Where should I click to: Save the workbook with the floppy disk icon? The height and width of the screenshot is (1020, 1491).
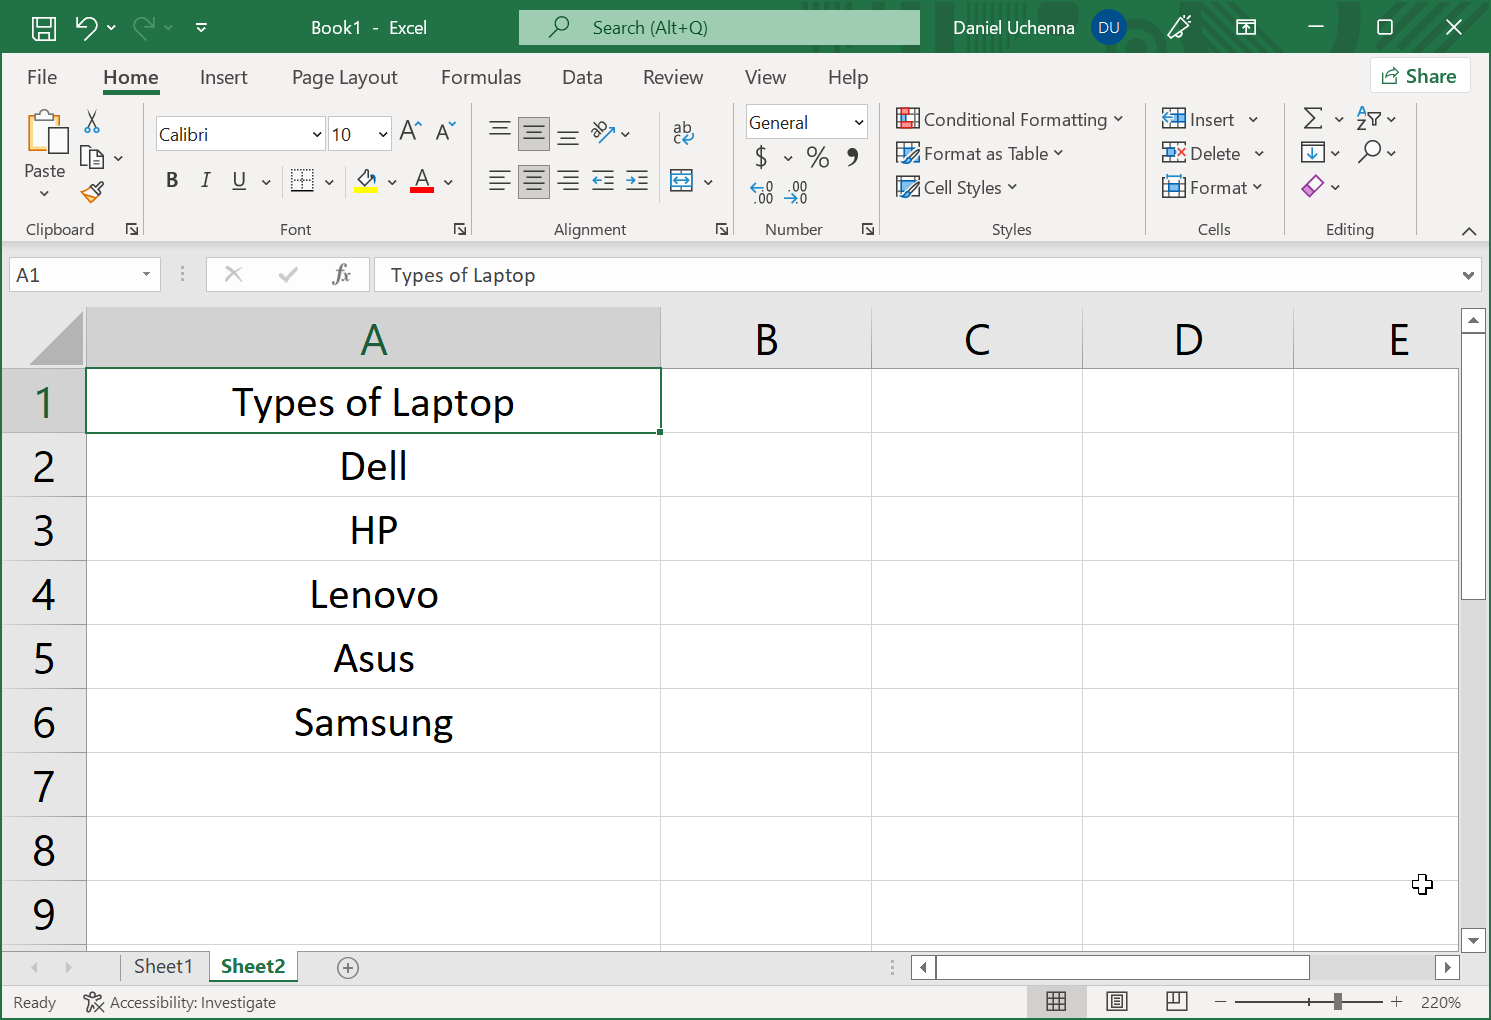(44, 28)
